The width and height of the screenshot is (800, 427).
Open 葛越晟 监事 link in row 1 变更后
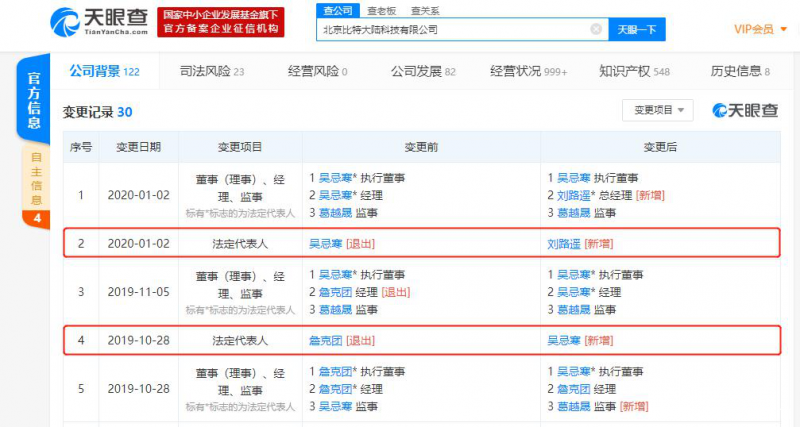point(573,213)
